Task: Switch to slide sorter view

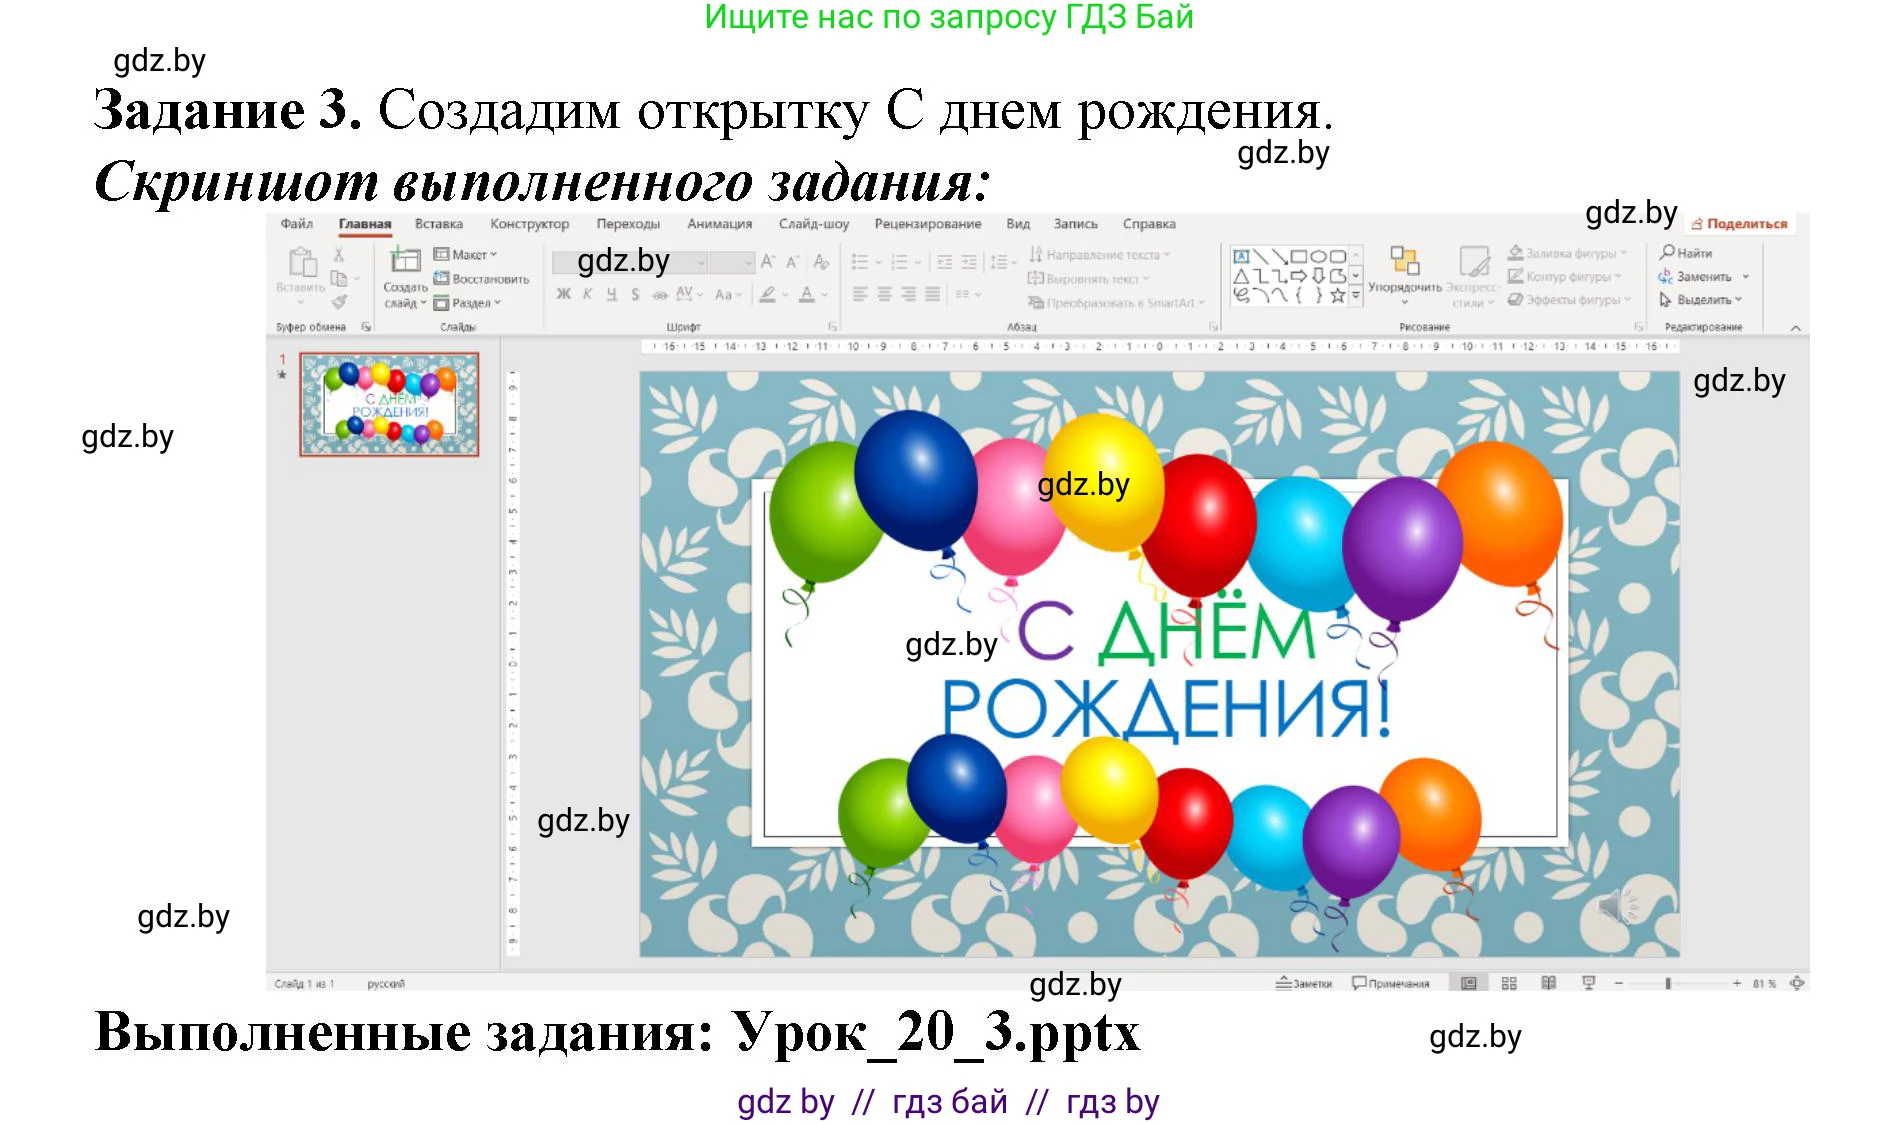Action: (x=1509, y=983)
